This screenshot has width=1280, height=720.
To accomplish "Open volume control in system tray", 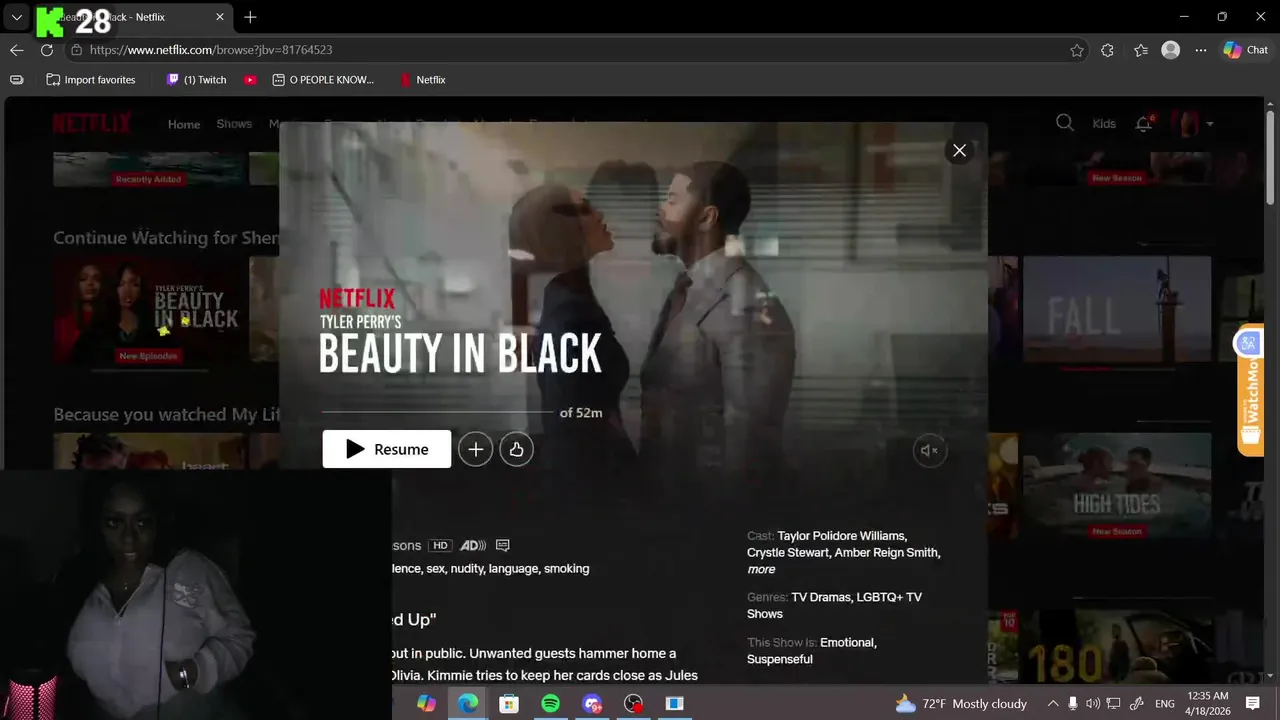I will 1092,704.
